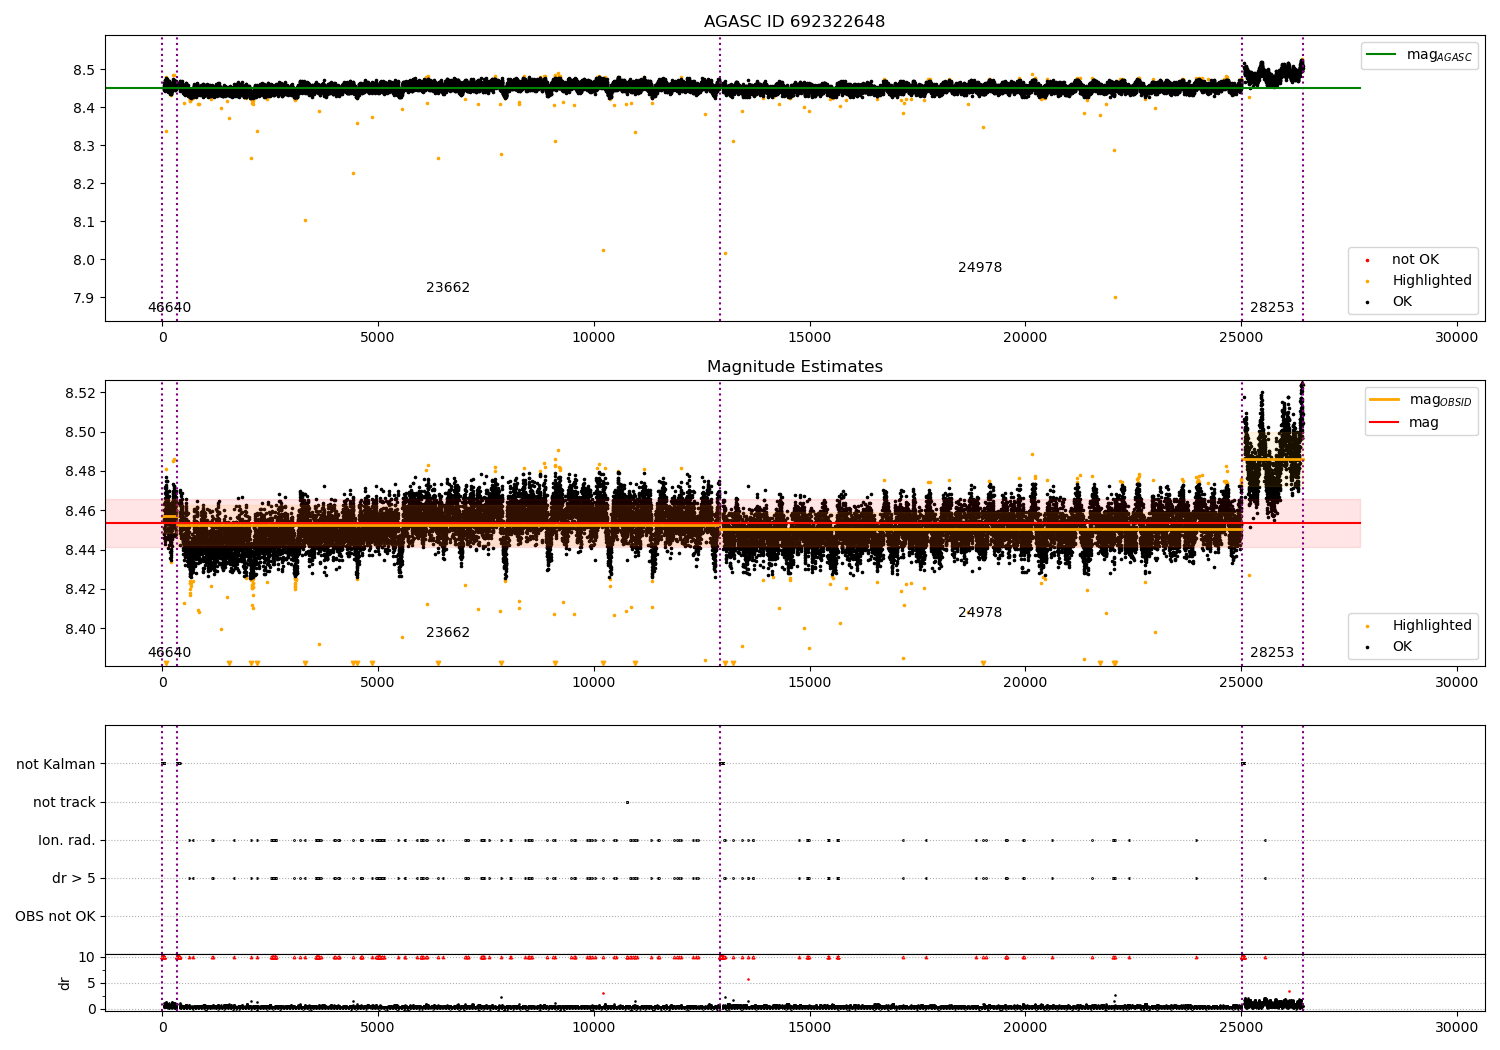
Task: Click x-axis tick 15000 in Magnitude Estimates plot
Action: click(x=810, y=683)
